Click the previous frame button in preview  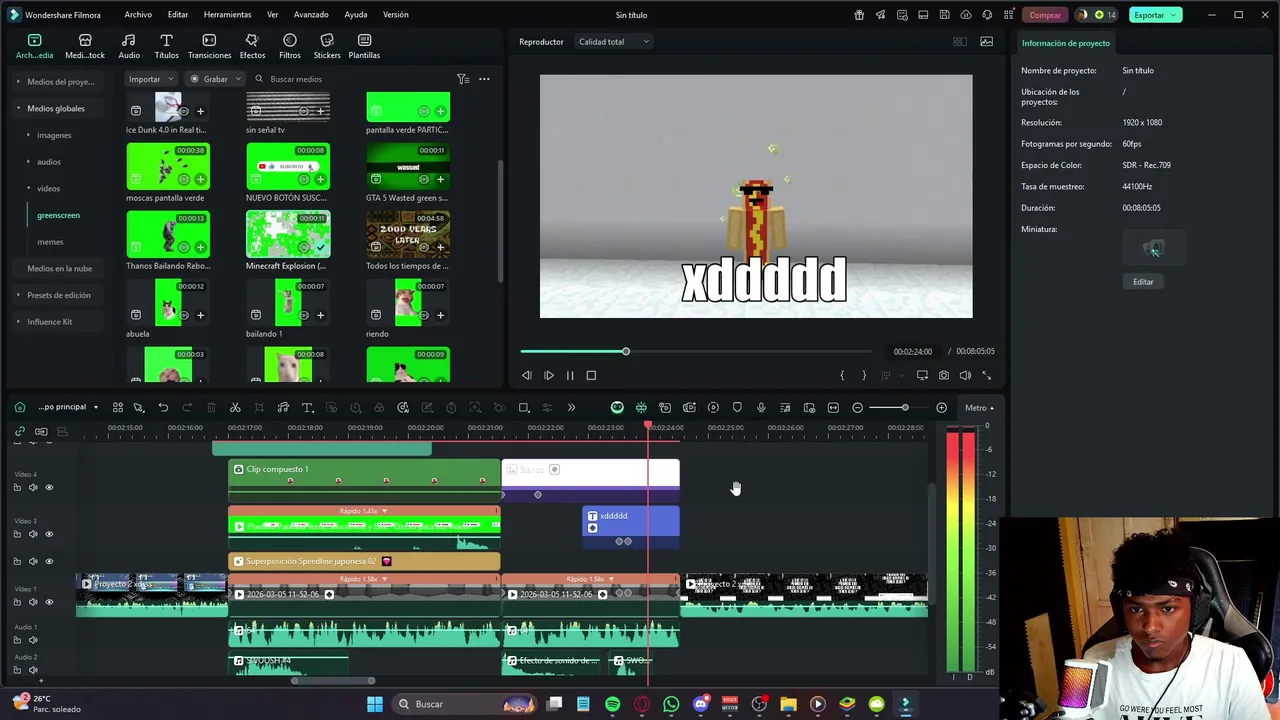click(x=526, y=375)
